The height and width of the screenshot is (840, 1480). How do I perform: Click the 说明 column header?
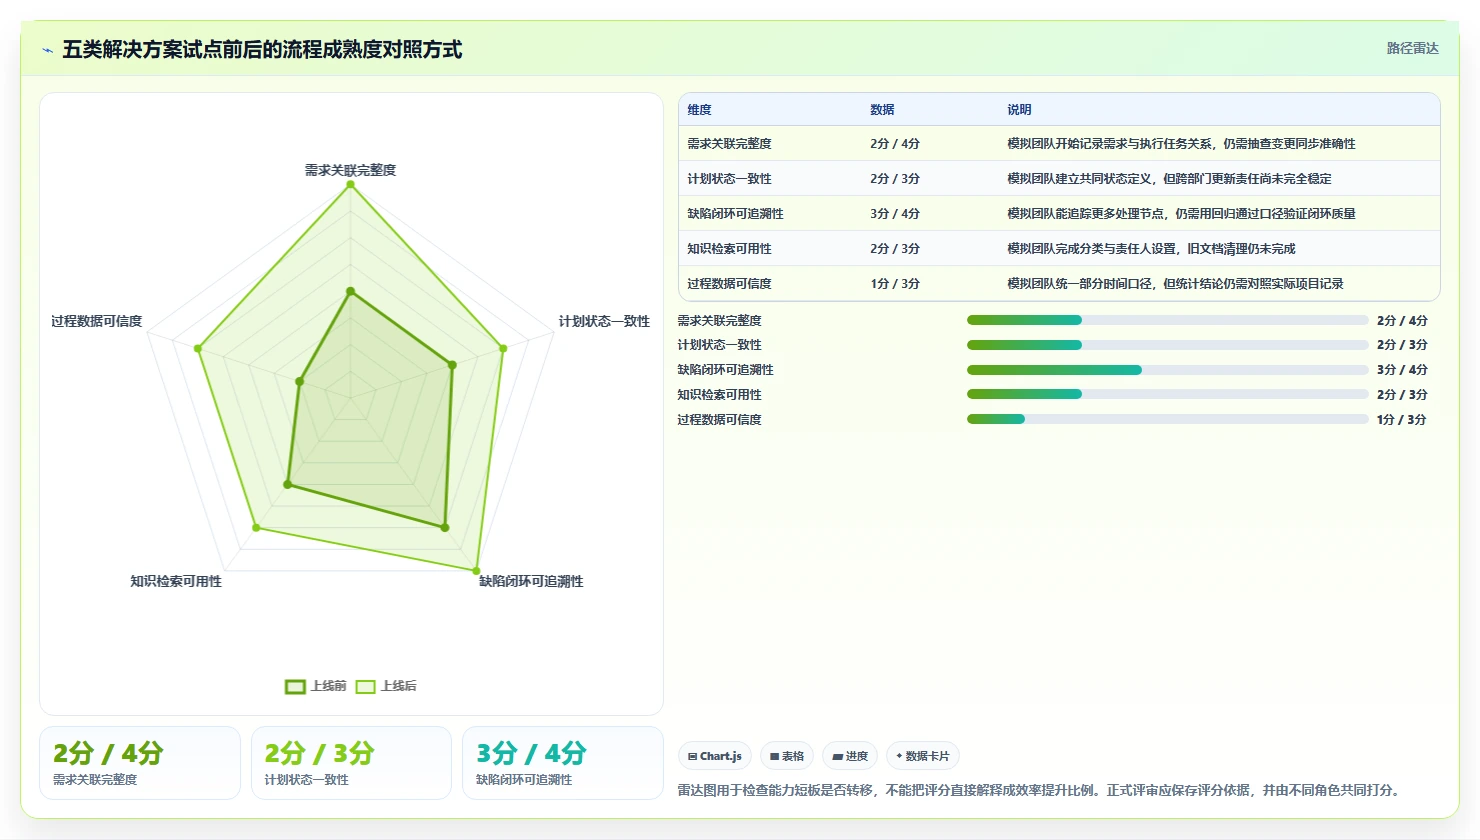click(1019, 110)
